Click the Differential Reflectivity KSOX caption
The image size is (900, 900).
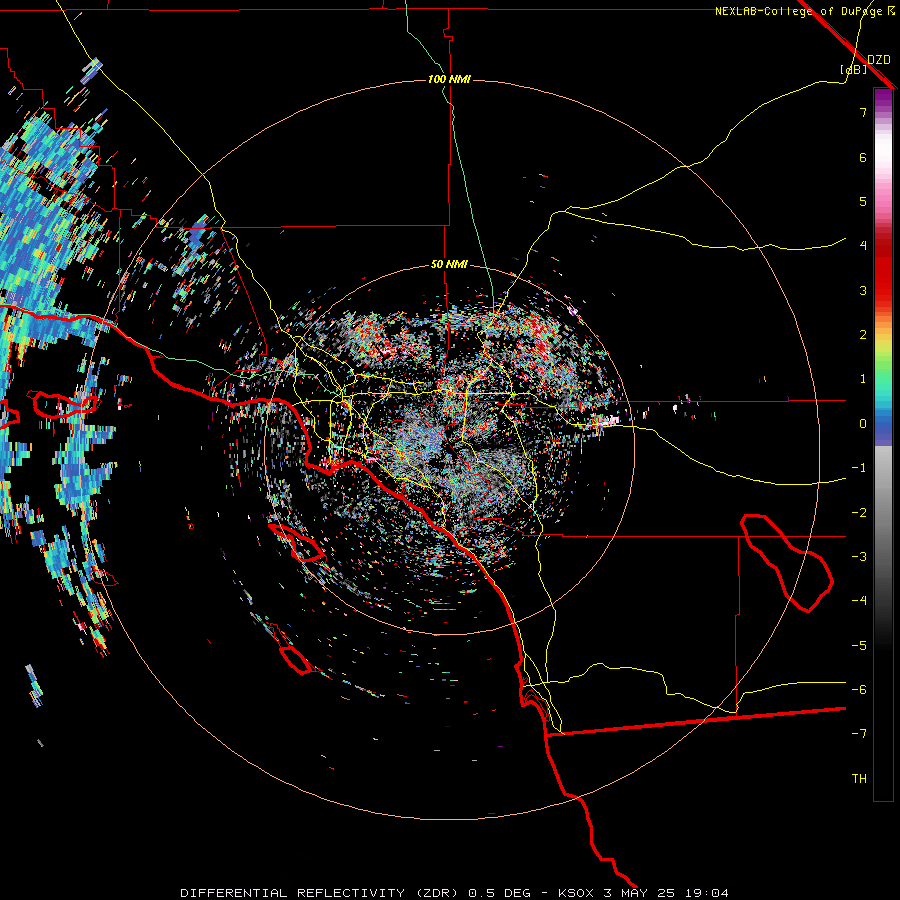455,893
